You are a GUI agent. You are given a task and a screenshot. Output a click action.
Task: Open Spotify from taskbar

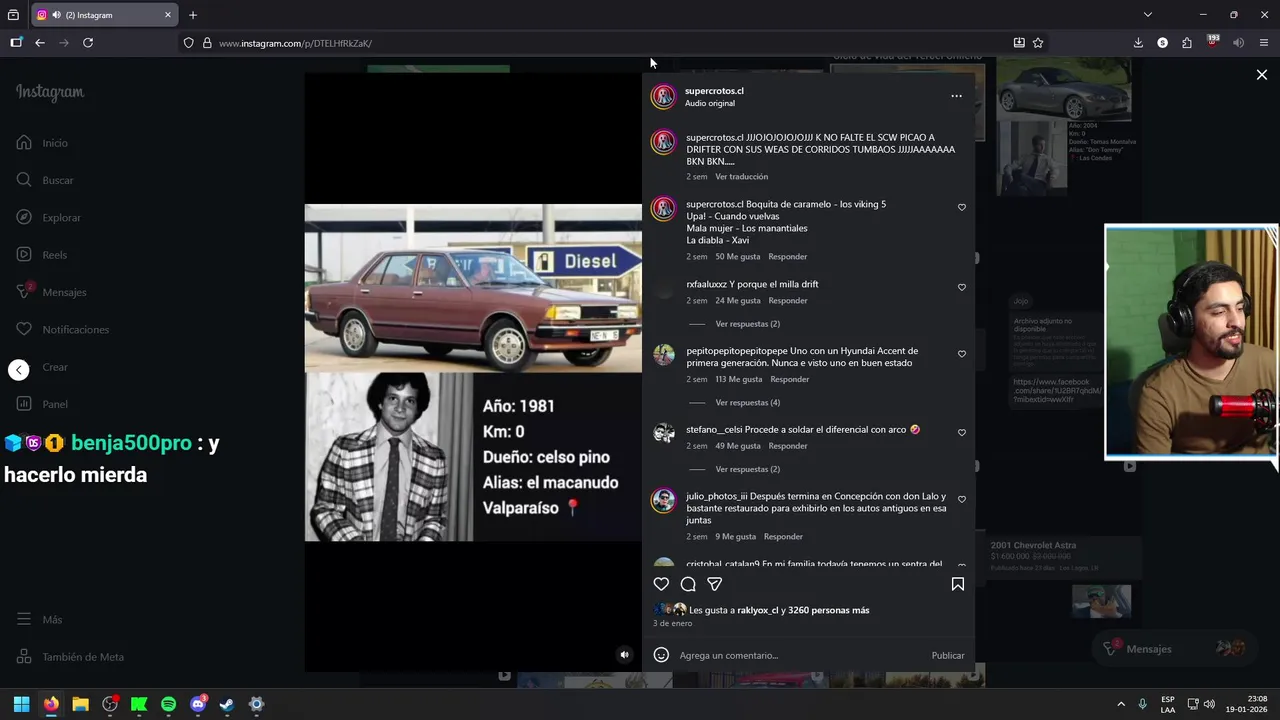[x=168, y=704]
